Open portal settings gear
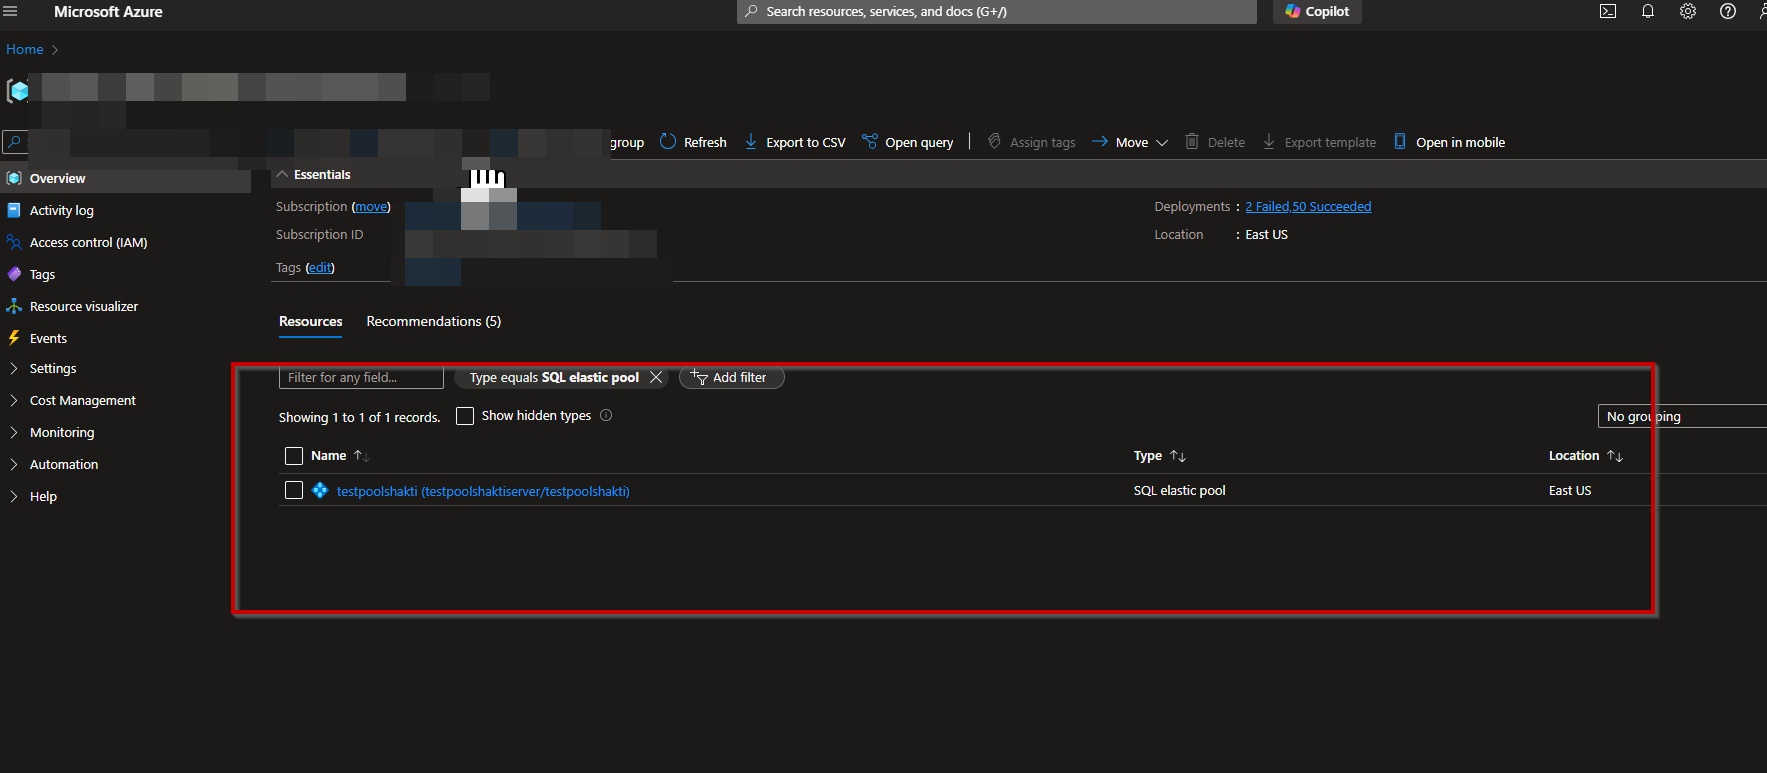 1688,12
